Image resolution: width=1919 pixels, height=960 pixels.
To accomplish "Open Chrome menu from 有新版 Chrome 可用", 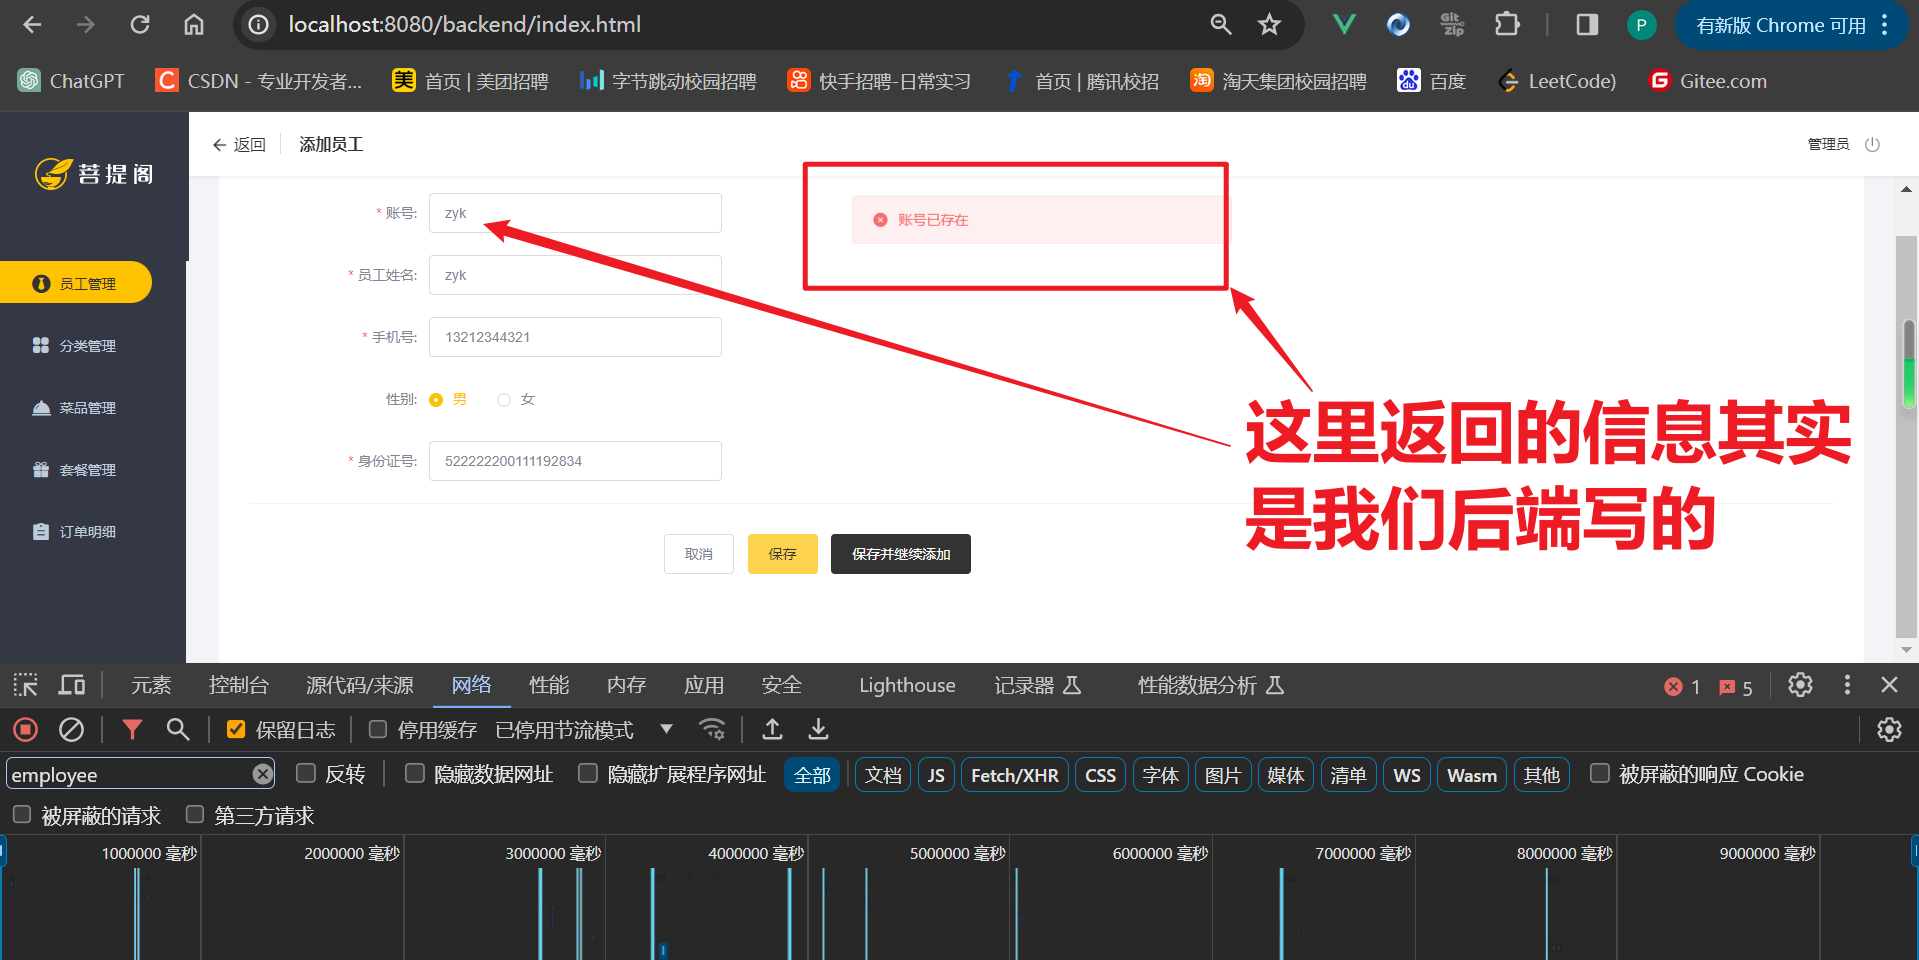I will [1792, 25].
